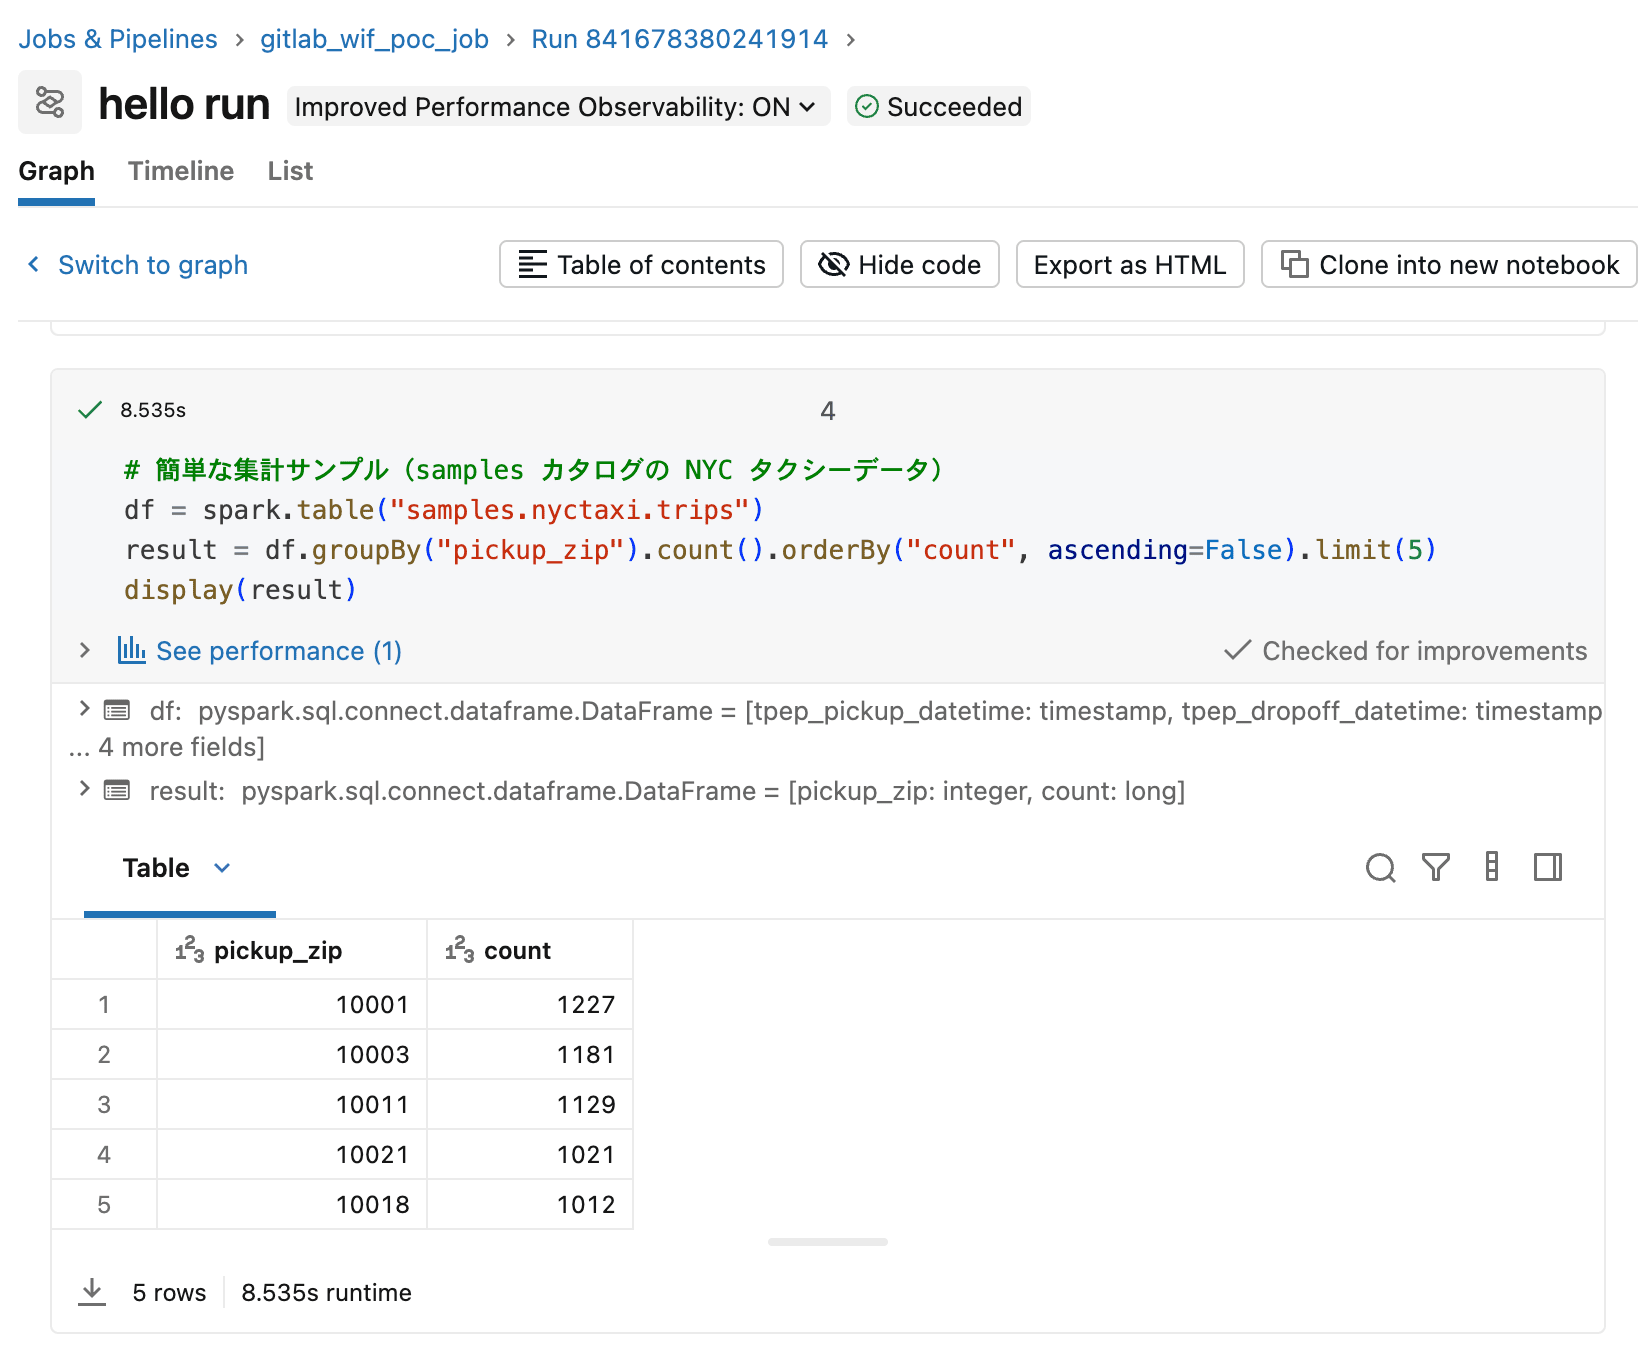
Task: Click the 8.535s runtime label
Action: (326, 1293)
